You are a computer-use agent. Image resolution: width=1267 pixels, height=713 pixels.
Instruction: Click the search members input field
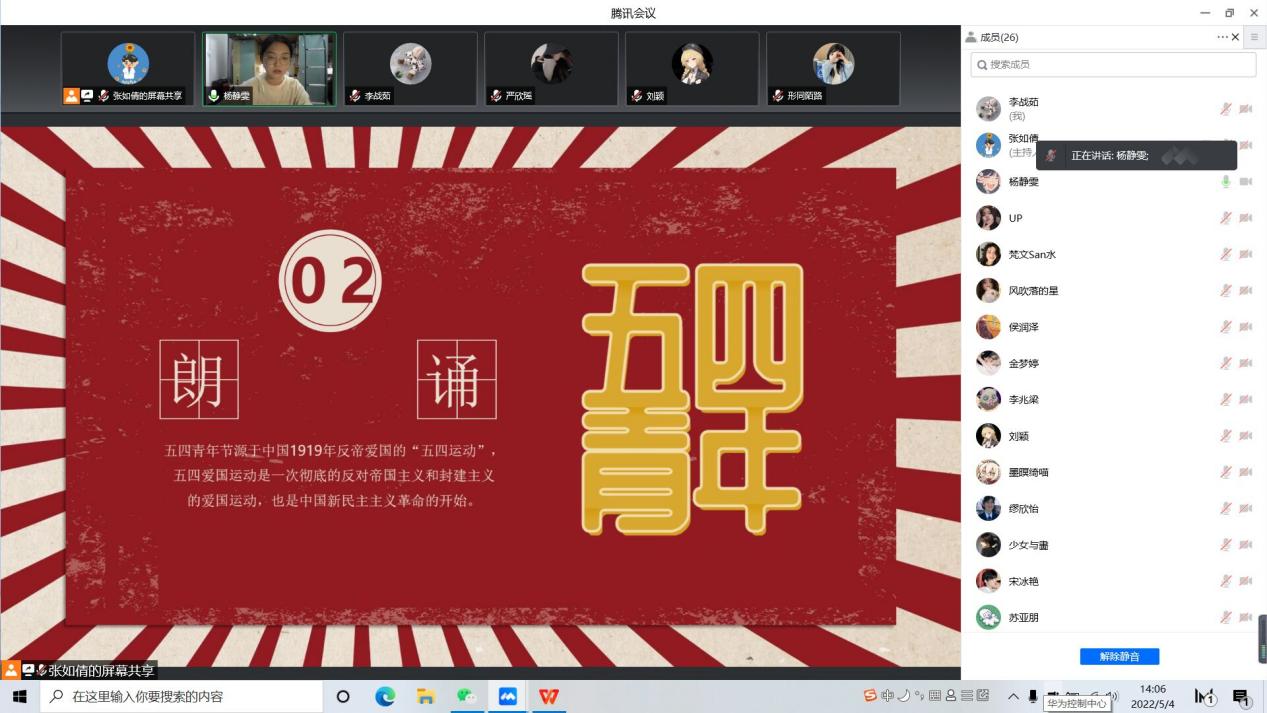[x=1113, y=65]
